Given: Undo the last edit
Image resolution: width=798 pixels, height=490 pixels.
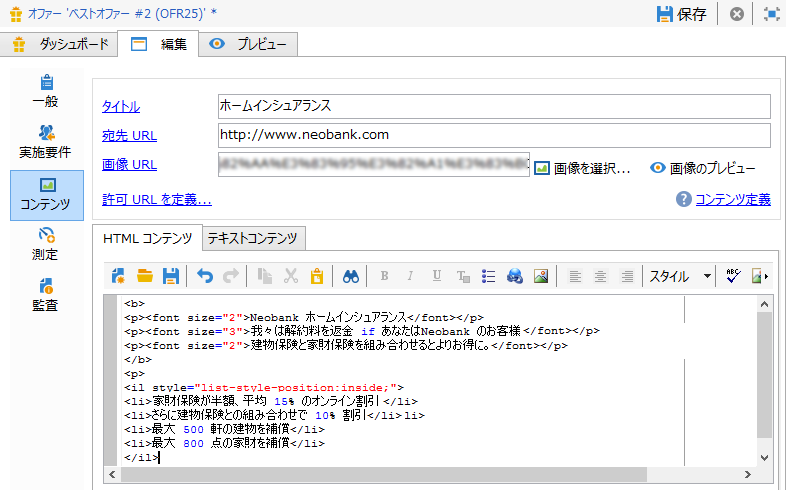Looking at the screenshot, I should (205, 276).
